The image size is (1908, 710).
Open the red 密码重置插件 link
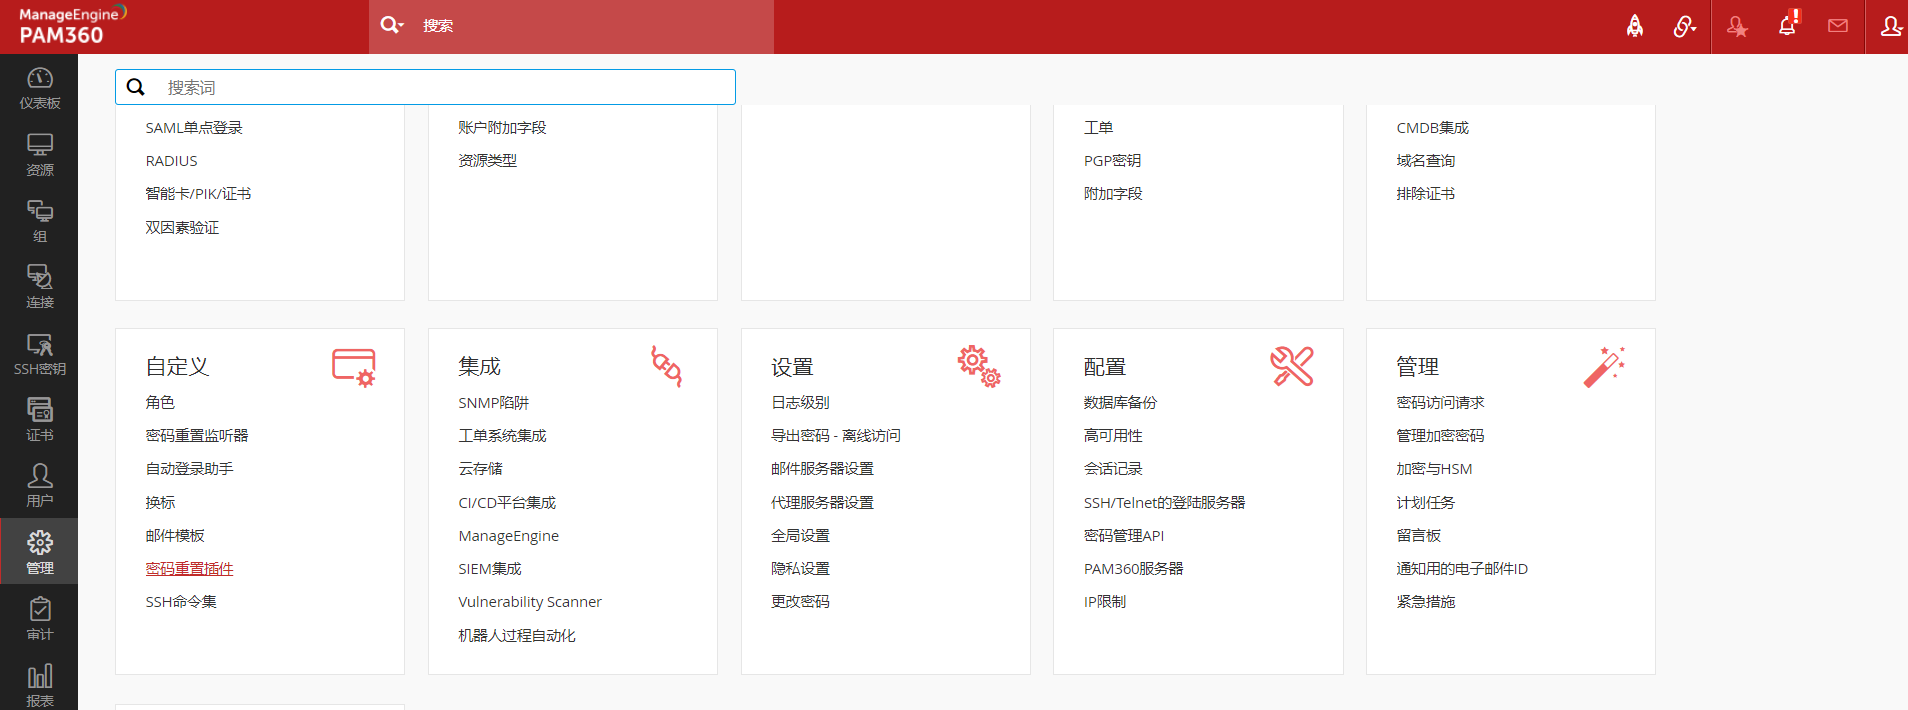tap(189, 569)
